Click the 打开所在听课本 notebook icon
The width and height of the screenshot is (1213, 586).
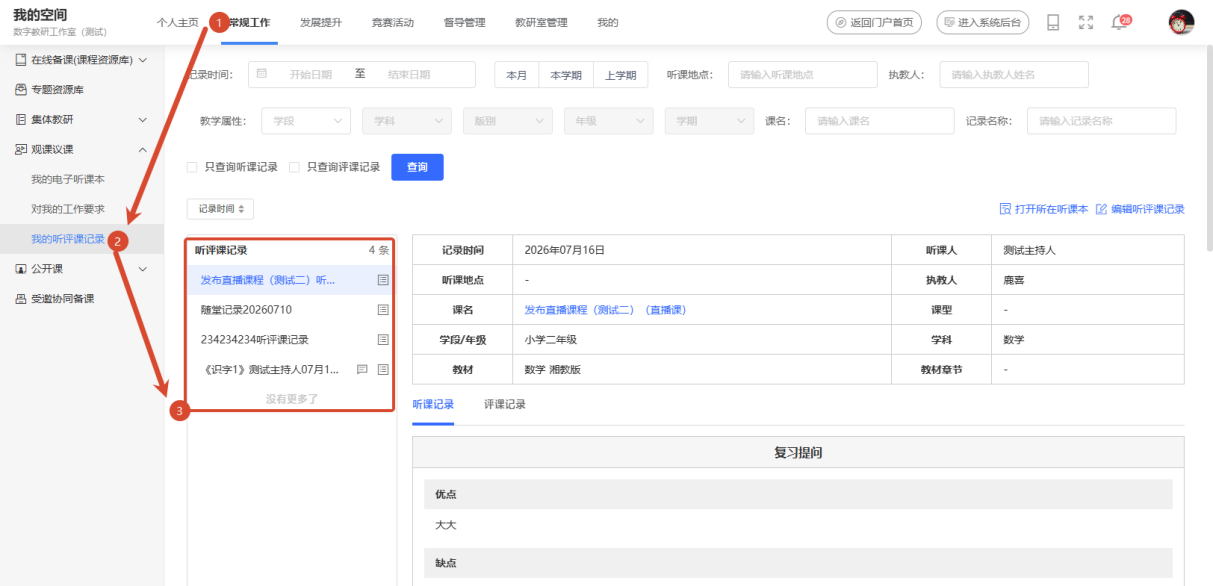coord(1005,209)
